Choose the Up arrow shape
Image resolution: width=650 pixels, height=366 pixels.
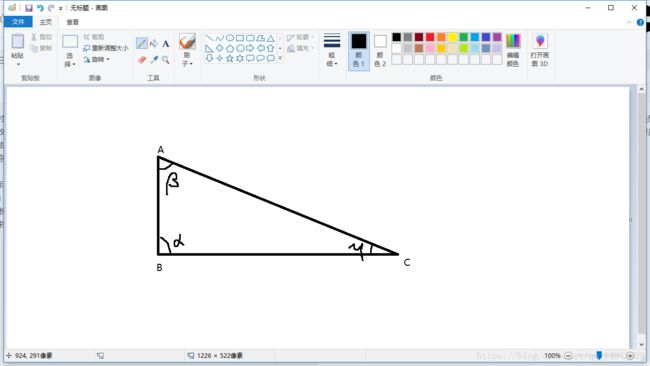click(270, 48)
